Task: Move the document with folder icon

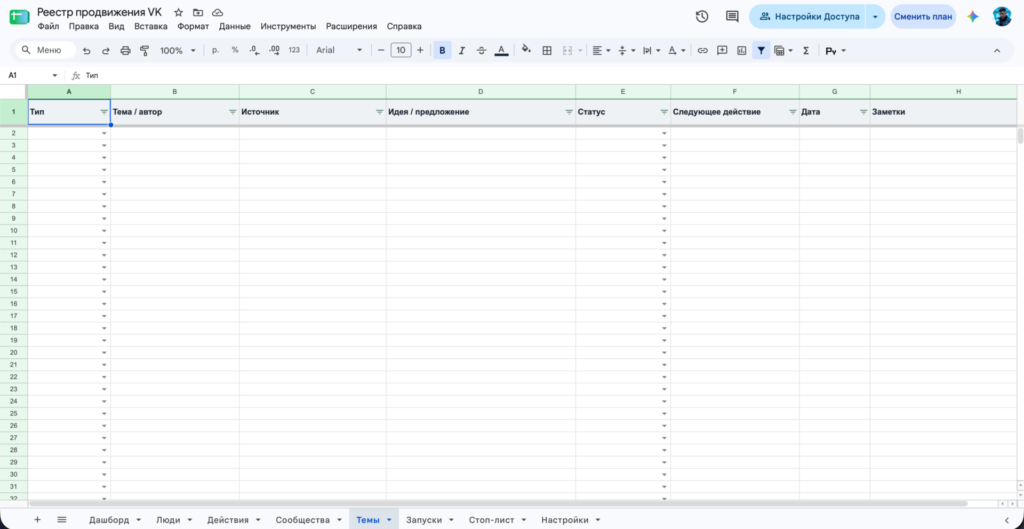Action: (198, 12)
